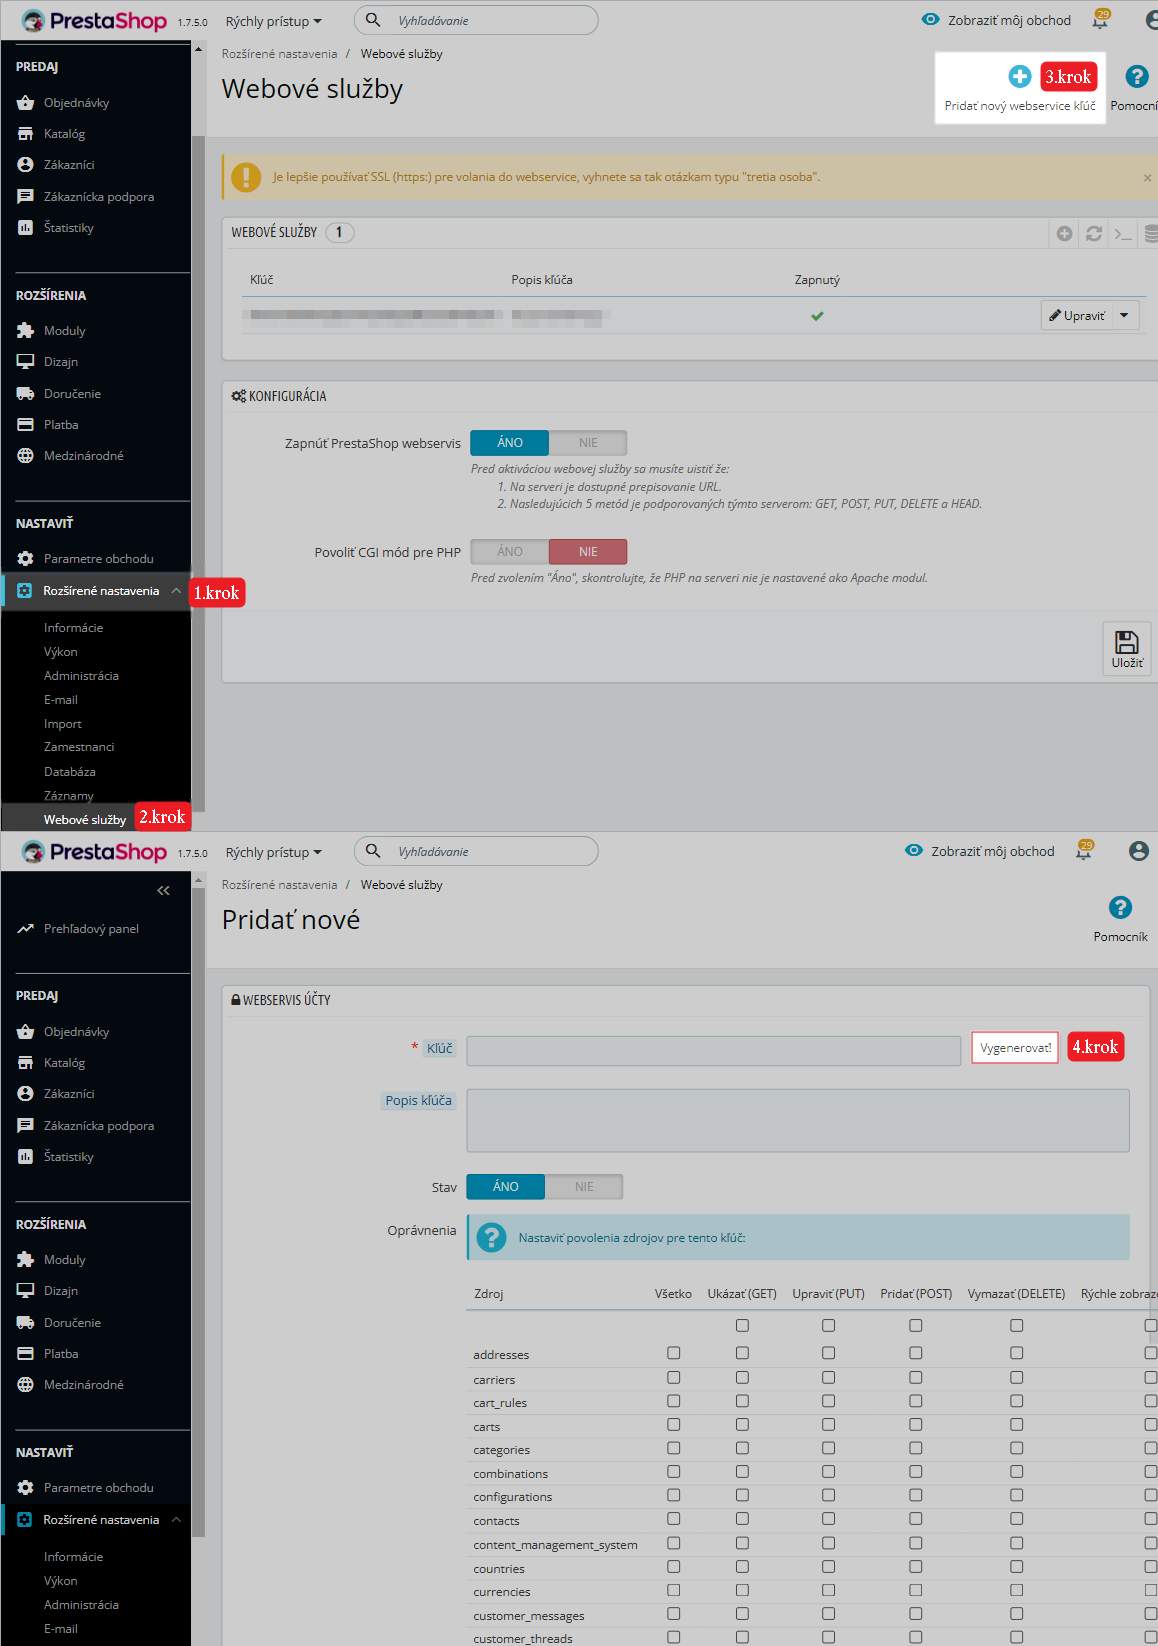Collapse the sidebar with double chevron icon
The width and height of the screenshot is (1158, 1646).
click(x=163, y=891)
